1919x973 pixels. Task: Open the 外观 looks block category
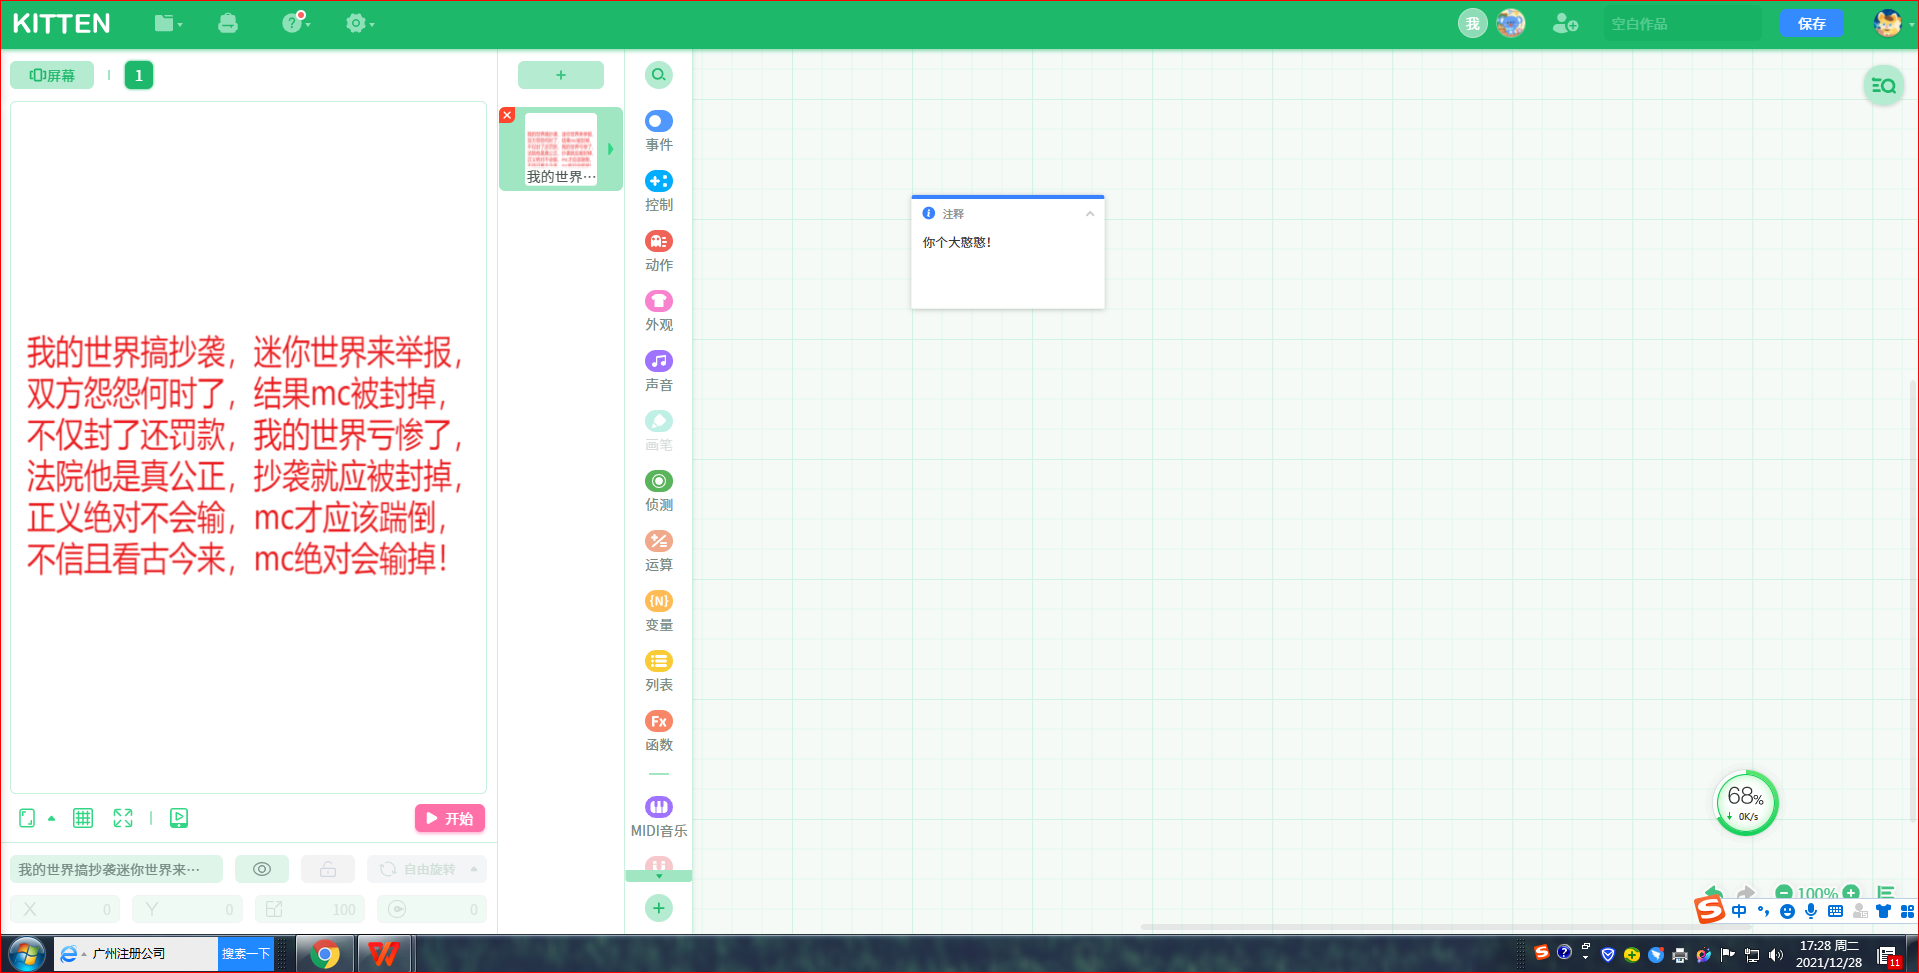point(659,311)
